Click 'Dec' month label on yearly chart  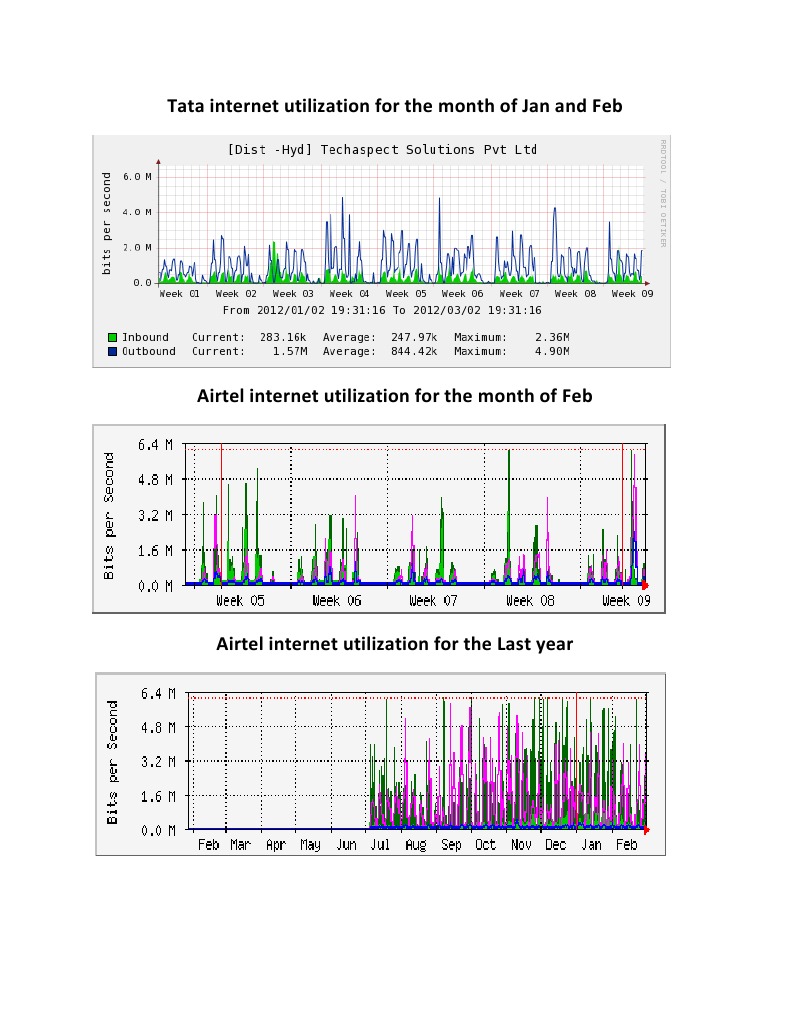coord(555,844)
